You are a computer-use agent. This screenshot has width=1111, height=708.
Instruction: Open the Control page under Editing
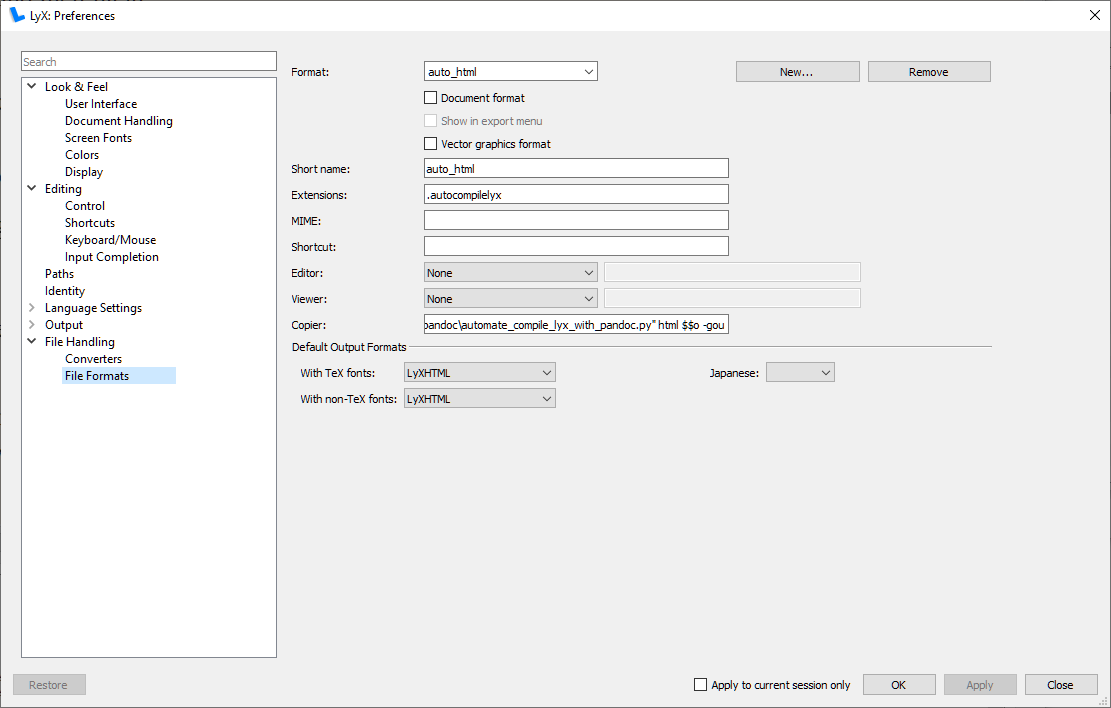(x=84, y=206)
